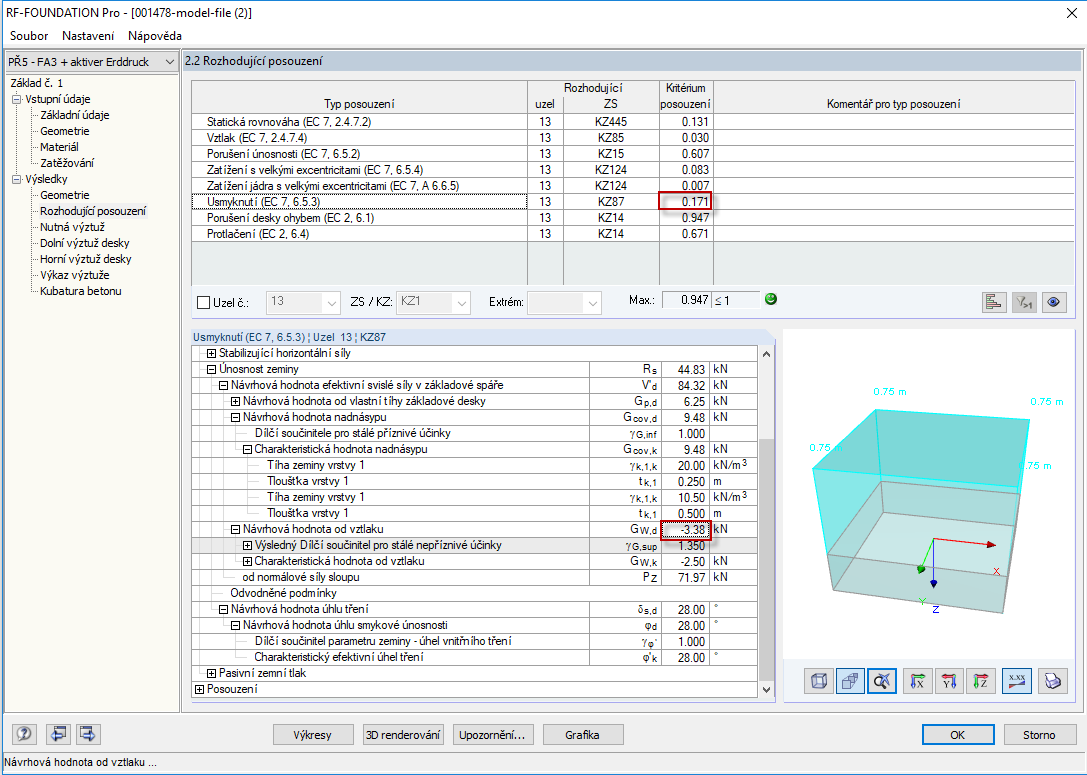Collapse Návrhová hodnota nadnásypu row

point(235,417)
